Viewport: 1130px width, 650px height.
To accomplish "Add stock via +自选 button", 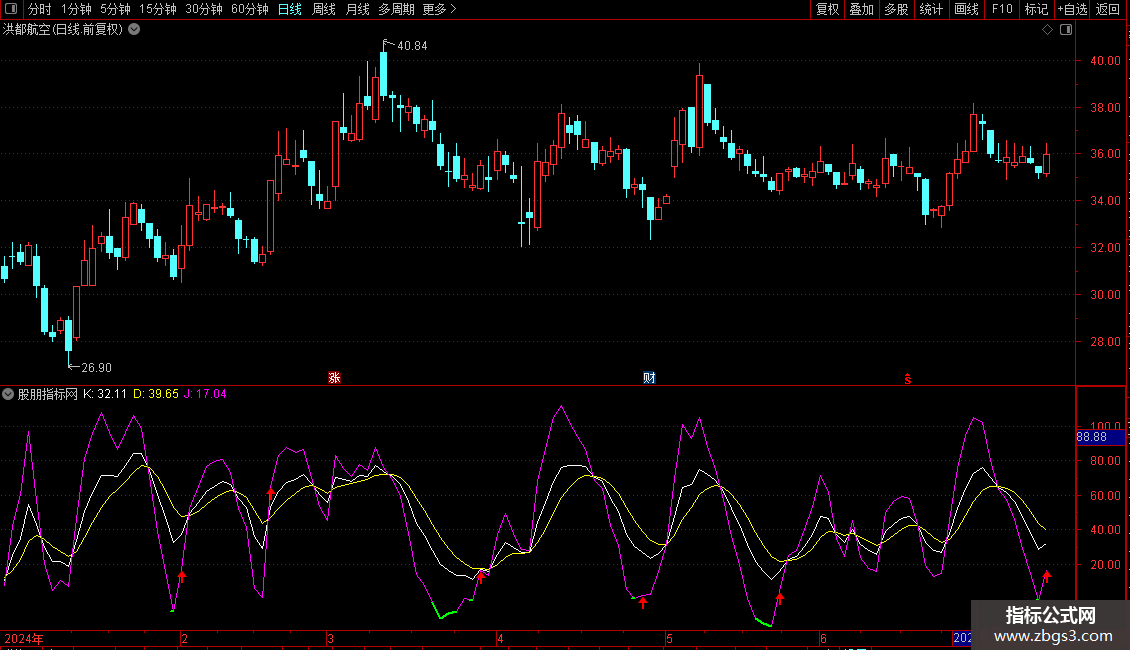I will [x=1071, y=9].
